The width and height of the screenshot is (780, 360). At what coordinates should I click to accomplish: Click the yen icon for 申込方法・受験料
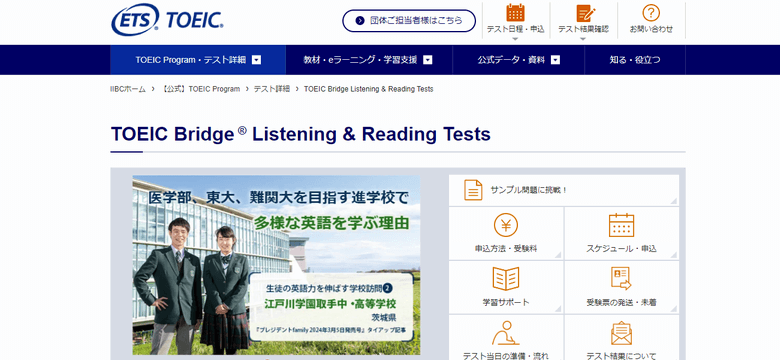[506, 225]
